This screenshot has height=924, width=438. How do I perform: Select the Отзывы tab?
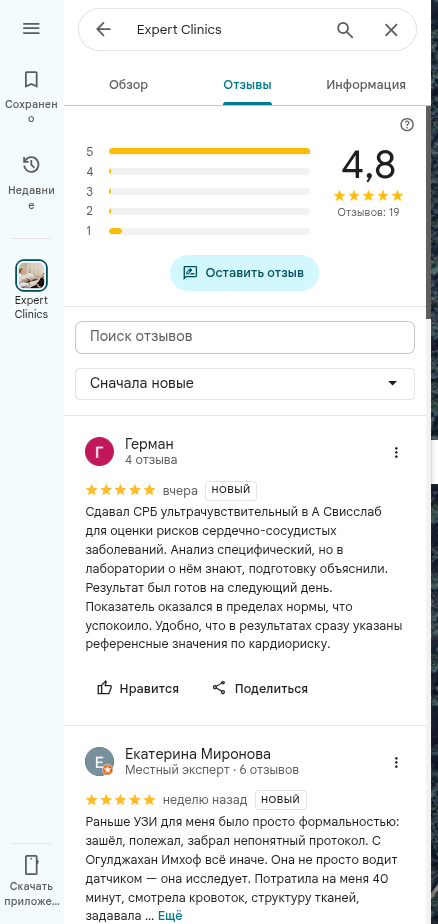tap(248, 85)
